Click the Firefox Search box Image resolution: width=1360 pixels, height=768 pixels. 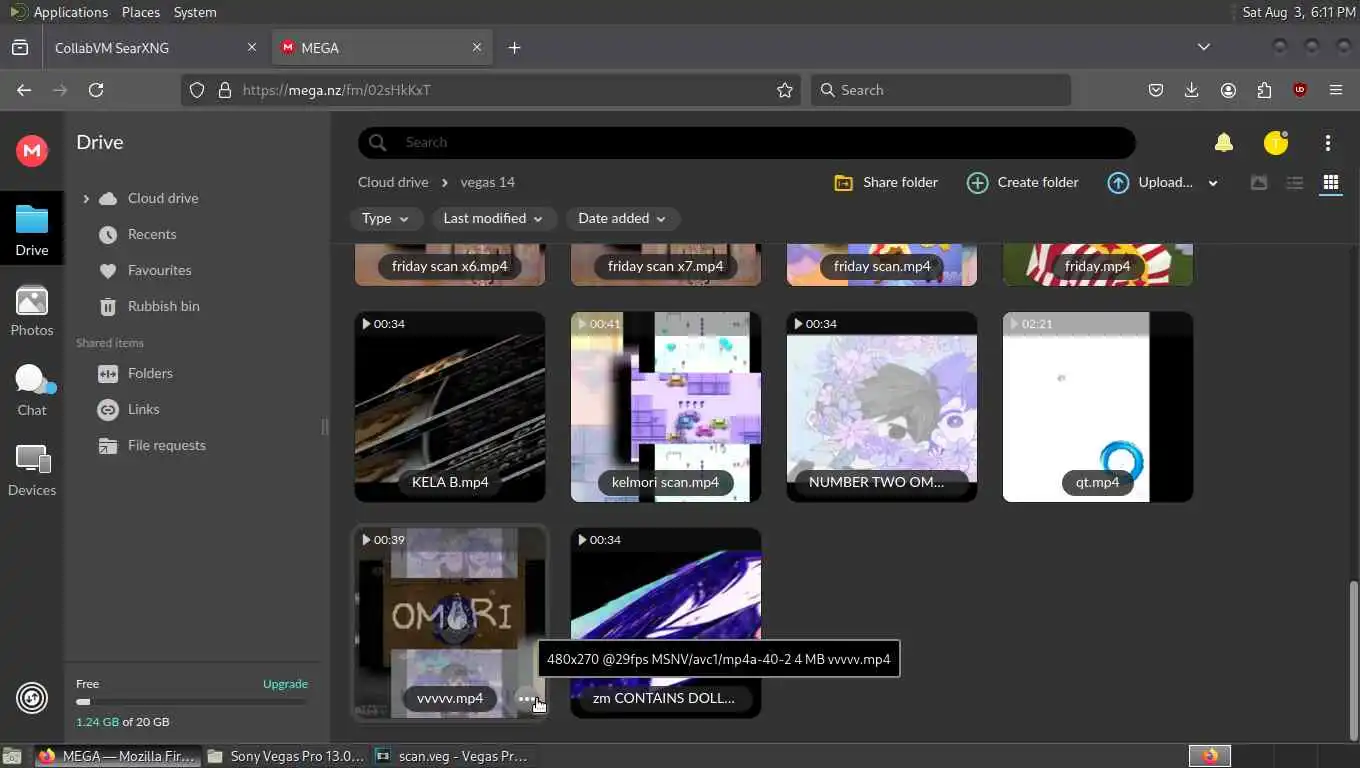pos(940,90)
